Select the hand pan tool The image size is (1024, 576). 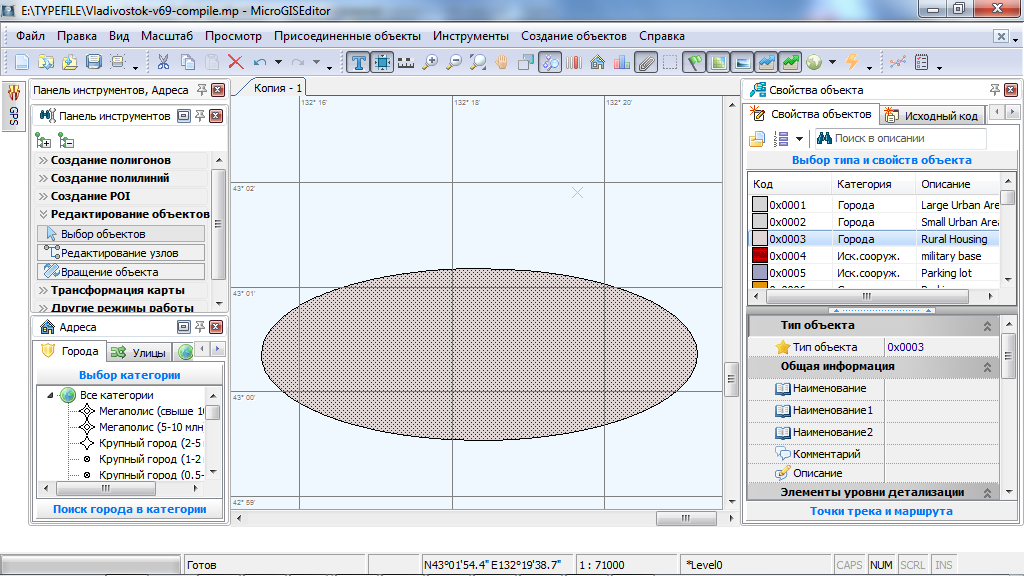(502, 62)
